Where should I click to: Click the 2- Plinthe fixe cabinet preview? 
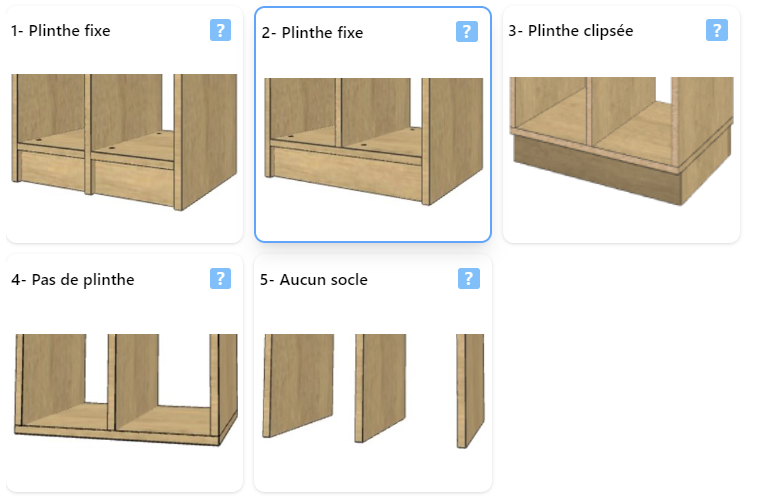point(373,141)
